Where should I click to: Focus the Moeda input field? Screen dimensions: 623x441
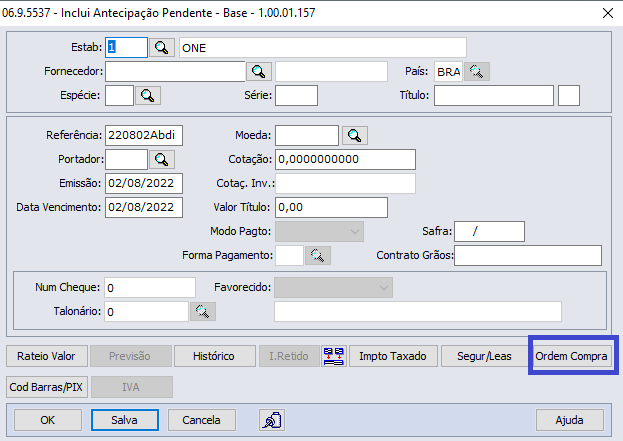307,135
